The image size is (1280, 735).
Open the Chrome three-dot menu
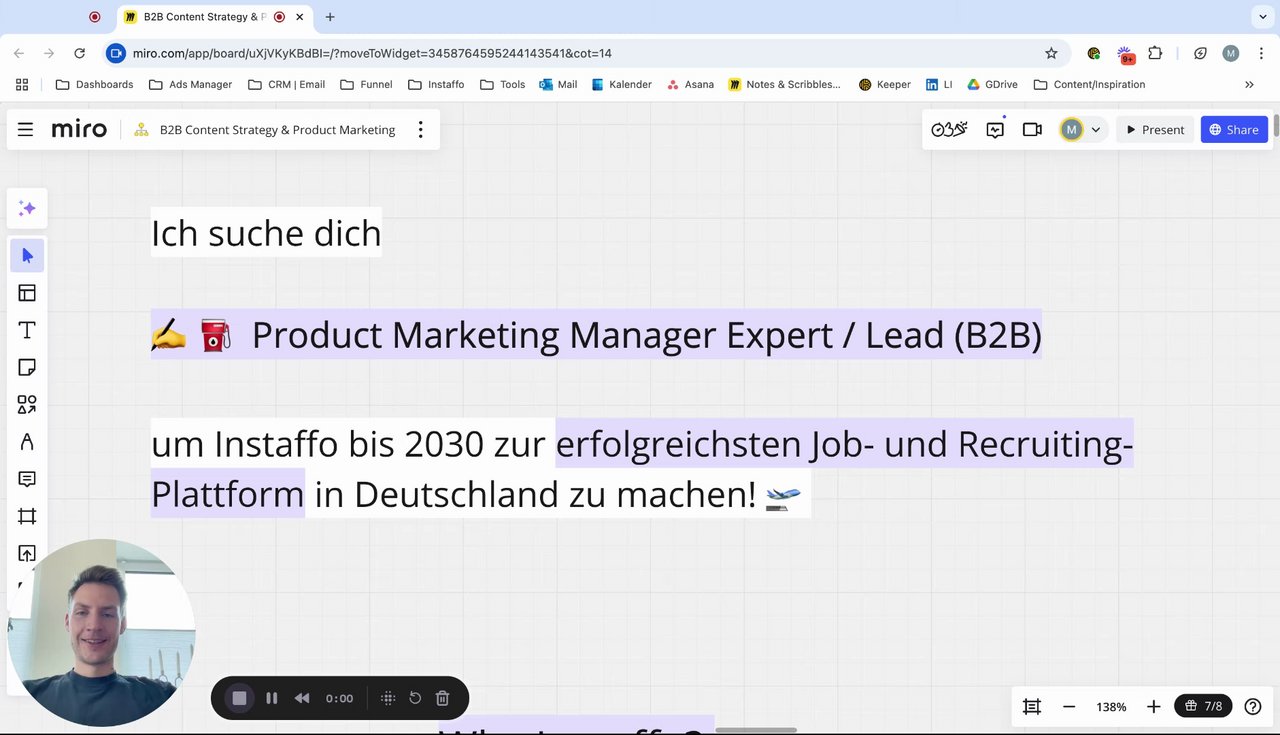click(1260, 53)
